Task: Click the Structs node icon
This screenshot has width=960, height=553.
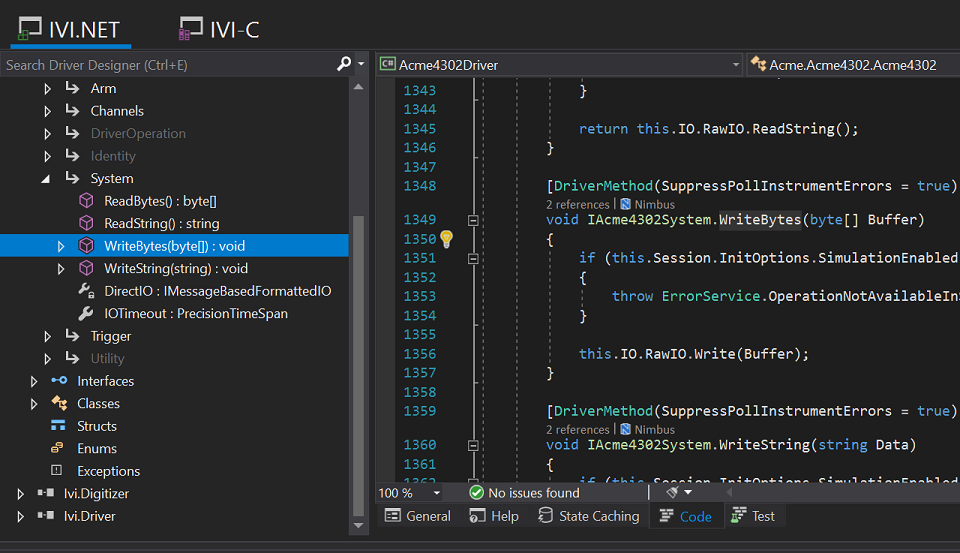Action: click(58, 425)
